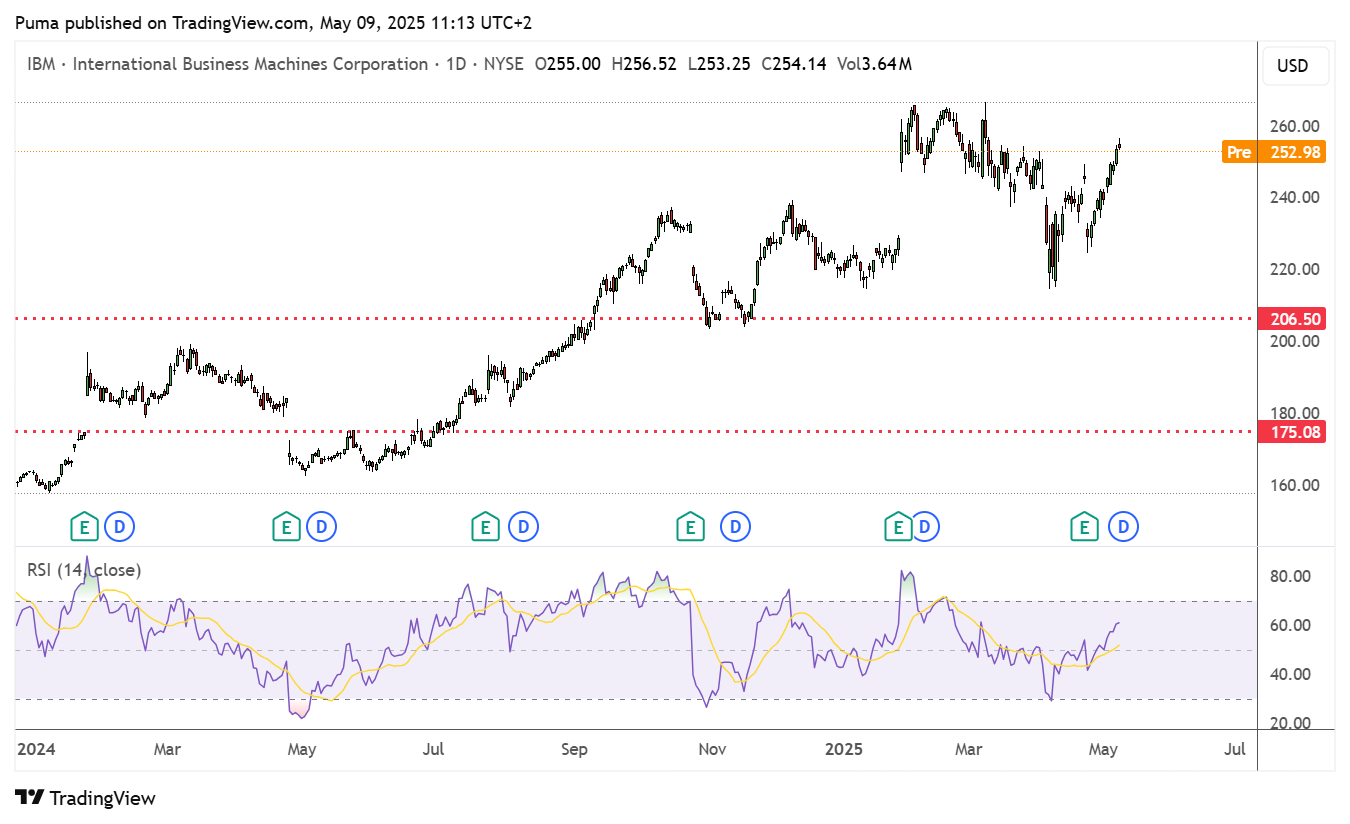Click 20.00 on the RSI scale
1350x824 pixels.
pyautogui.click(x=1291, y=723)
